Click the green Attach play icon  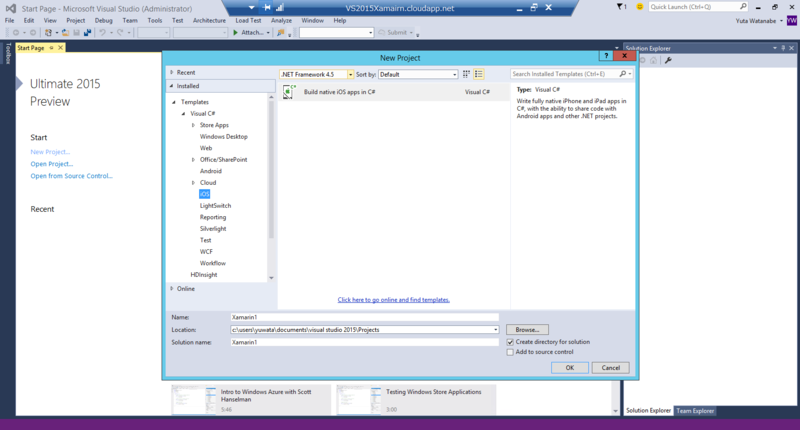235,33
